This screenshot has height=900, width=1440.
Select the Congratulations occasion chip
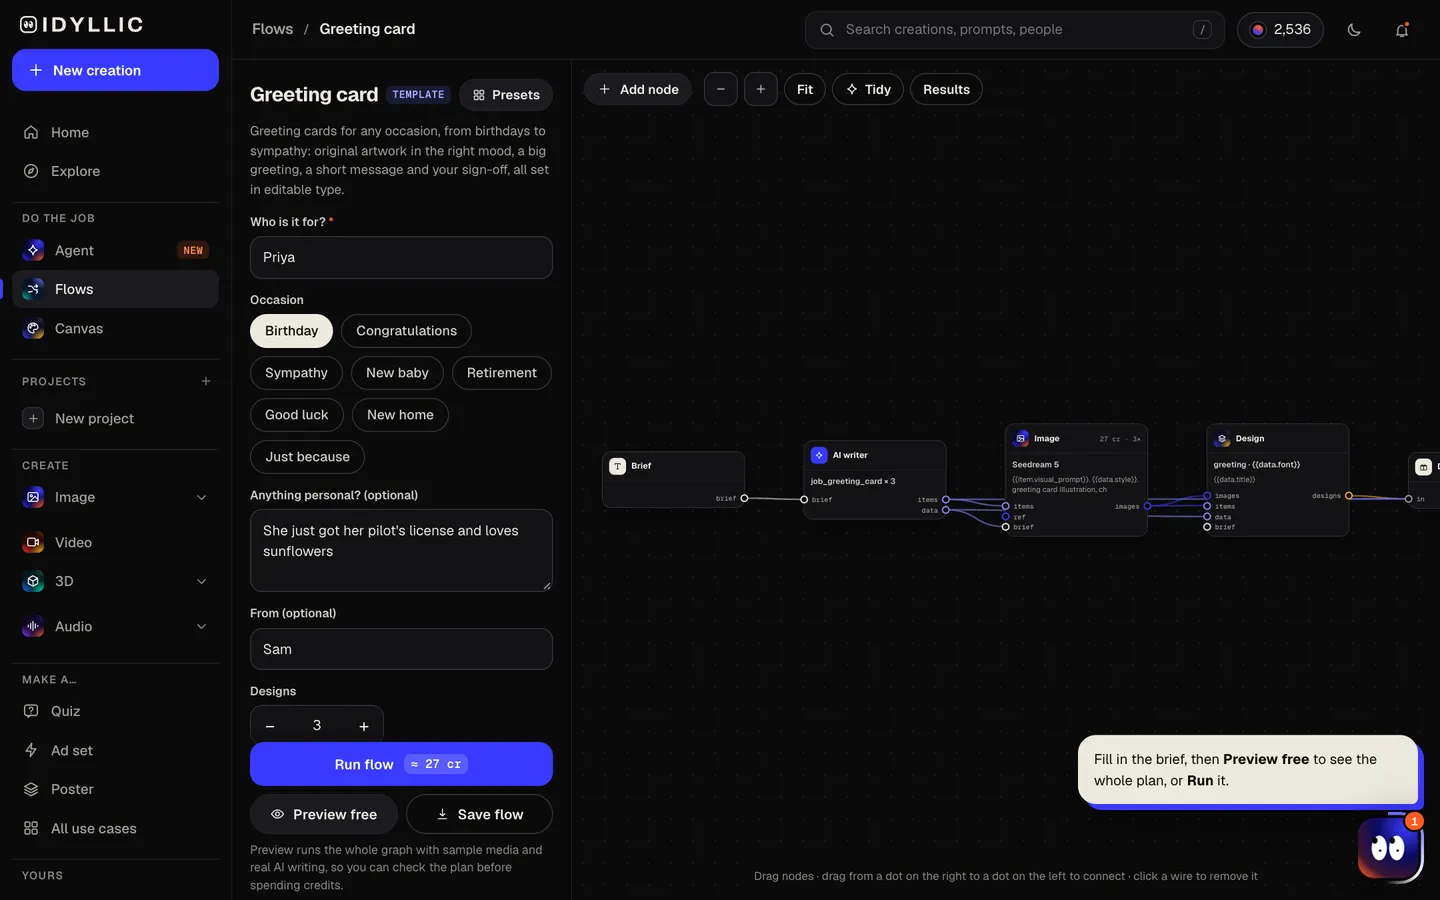(x=406, y=331)
